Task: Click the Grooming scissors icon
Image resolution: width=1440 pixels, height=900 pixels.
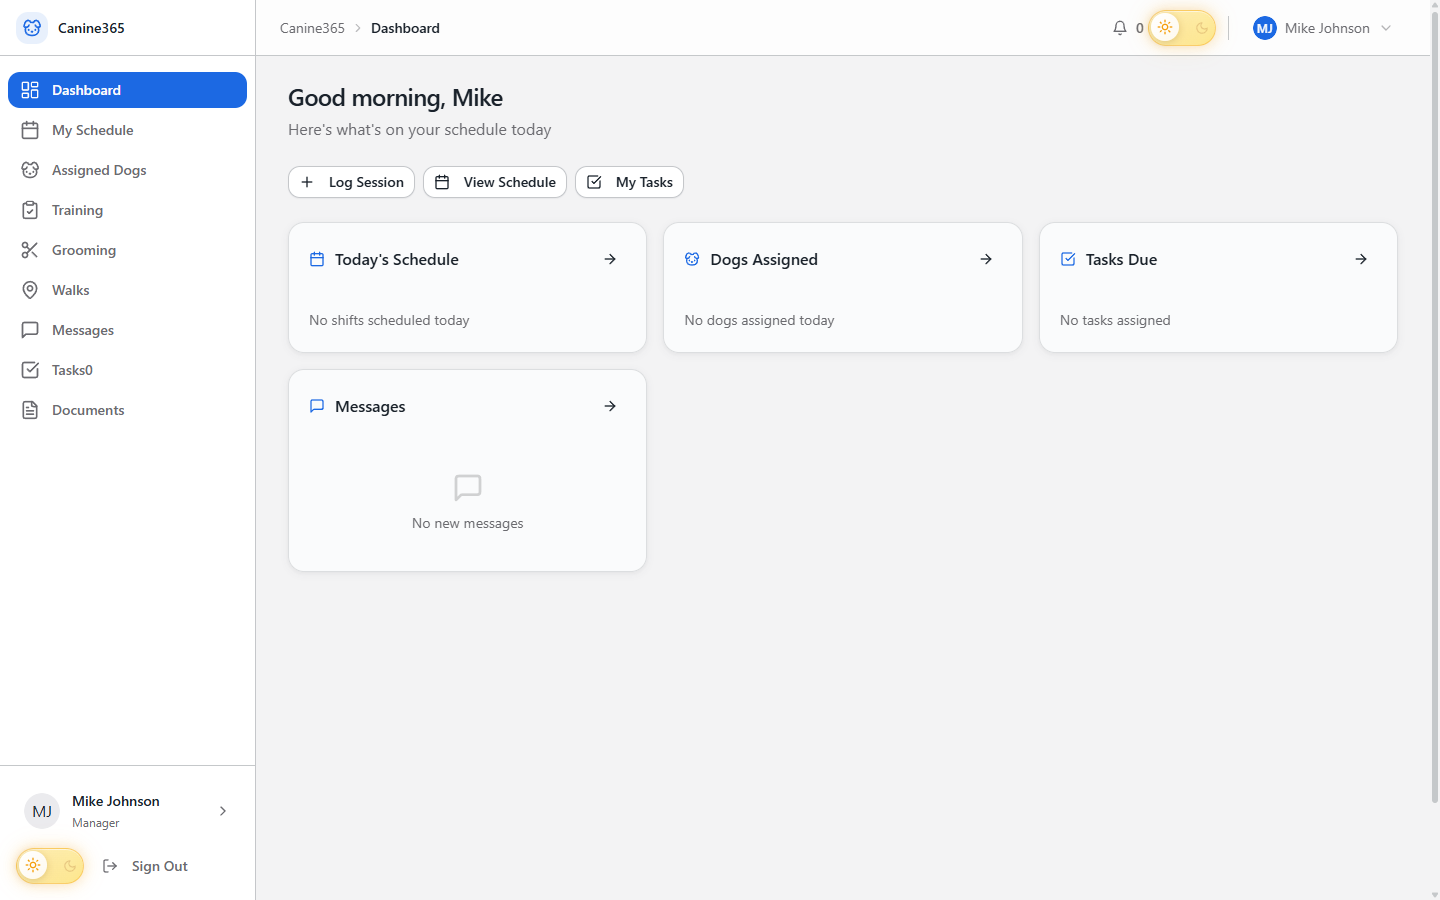Action: point(30,250)
